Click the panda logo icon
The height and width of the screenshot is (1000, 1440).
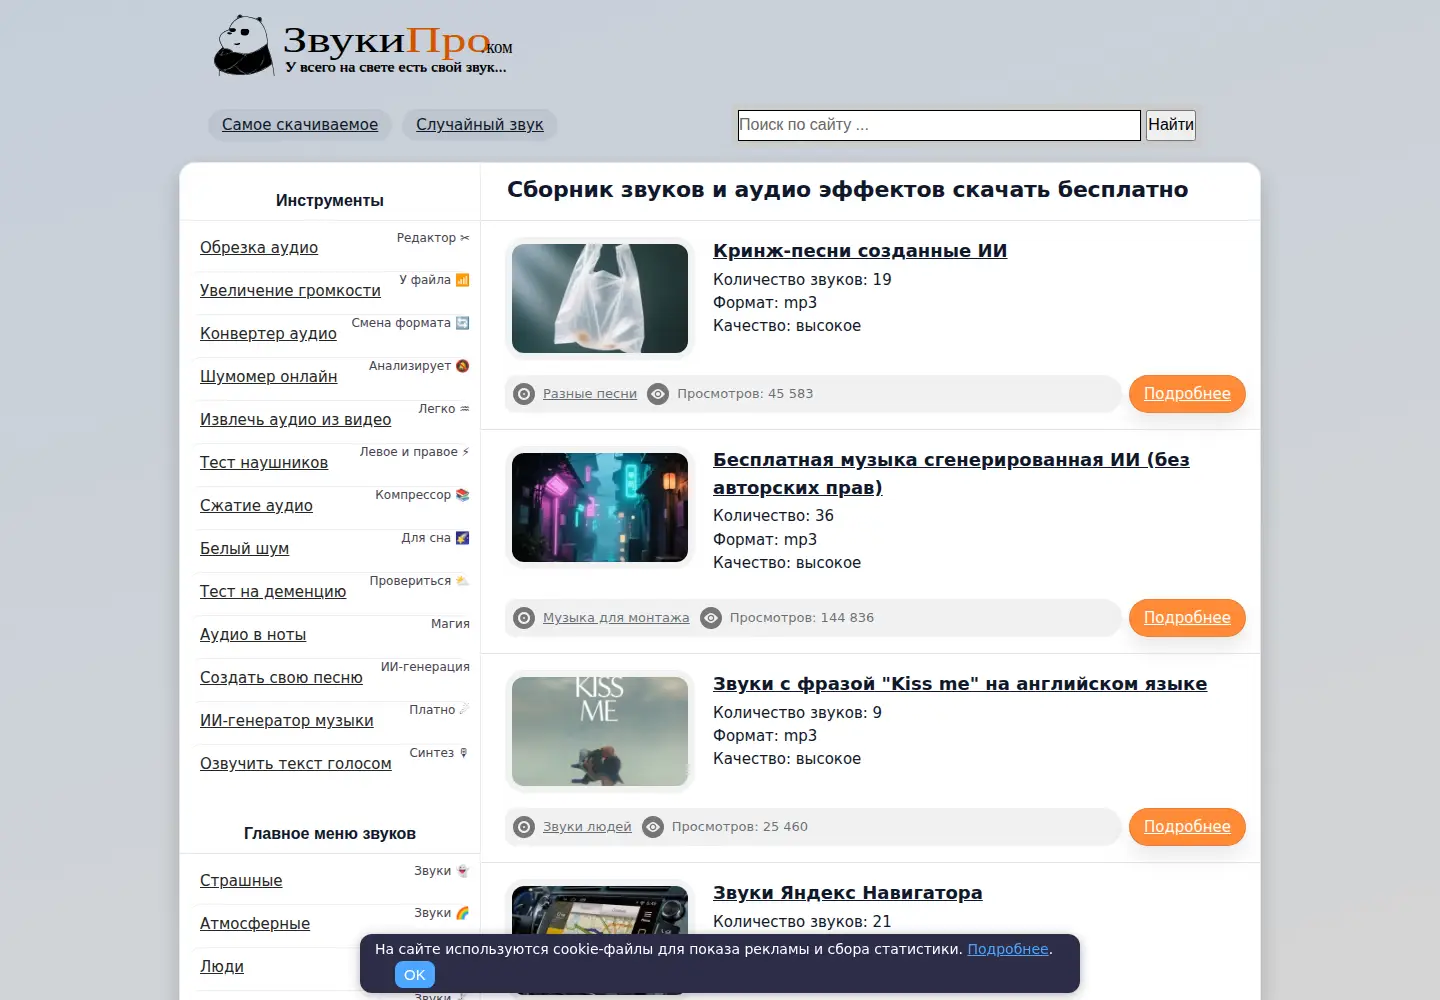243,45
